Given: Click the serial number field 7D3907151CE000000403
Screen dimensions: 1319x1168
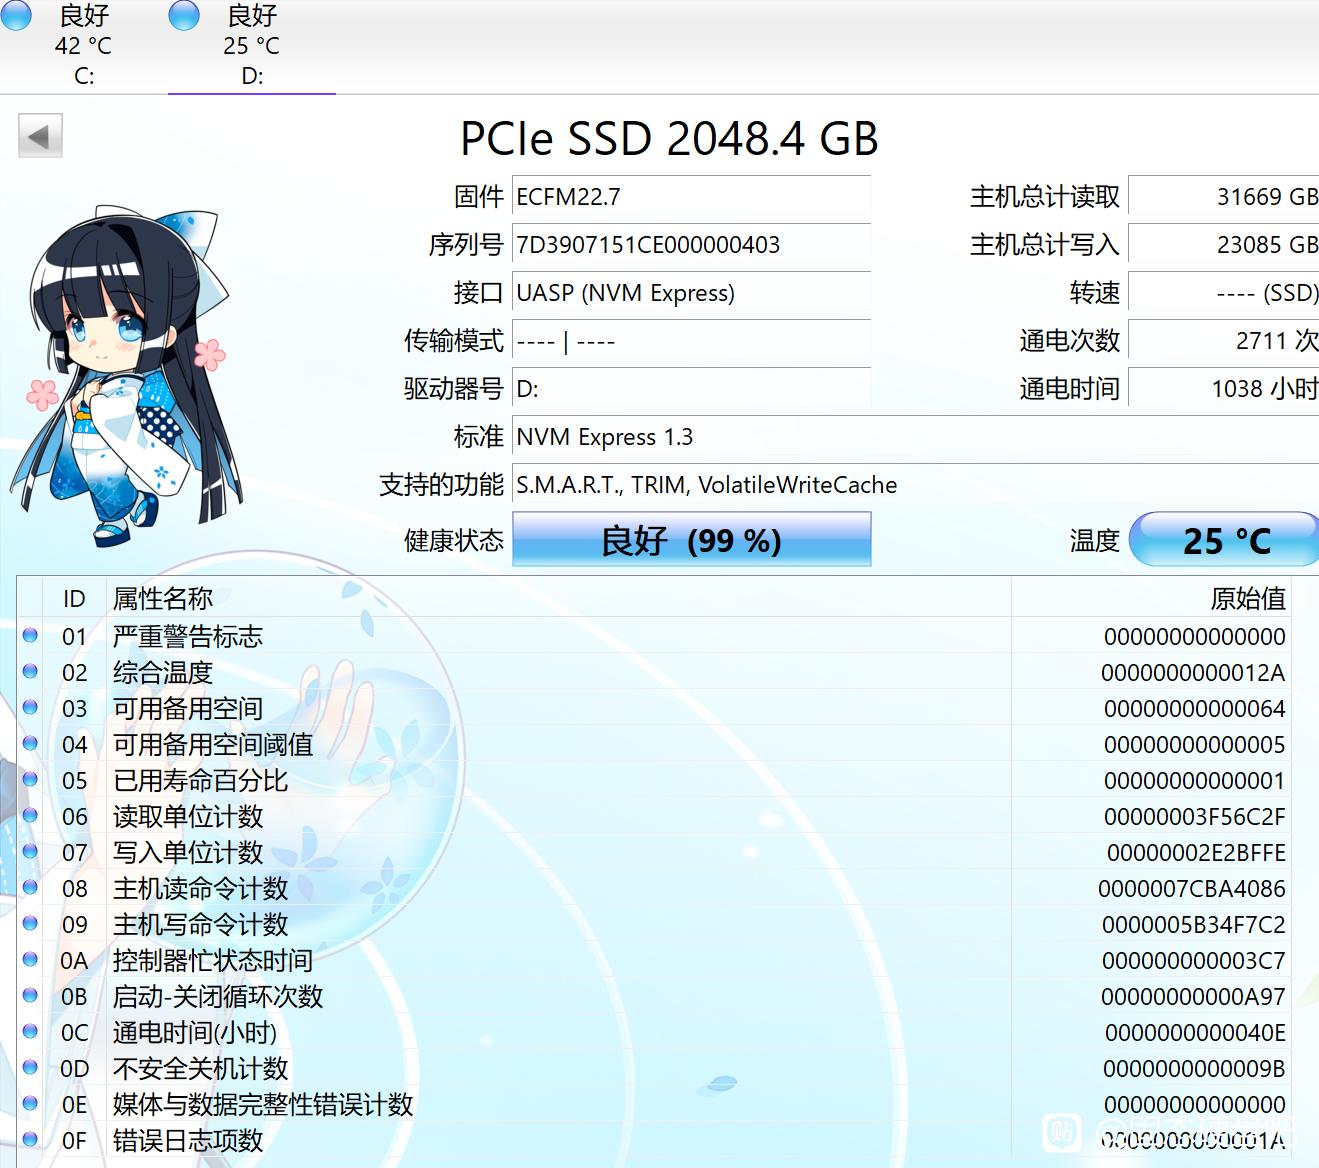Looking at the screenshot, I should [x=691, y=245].
